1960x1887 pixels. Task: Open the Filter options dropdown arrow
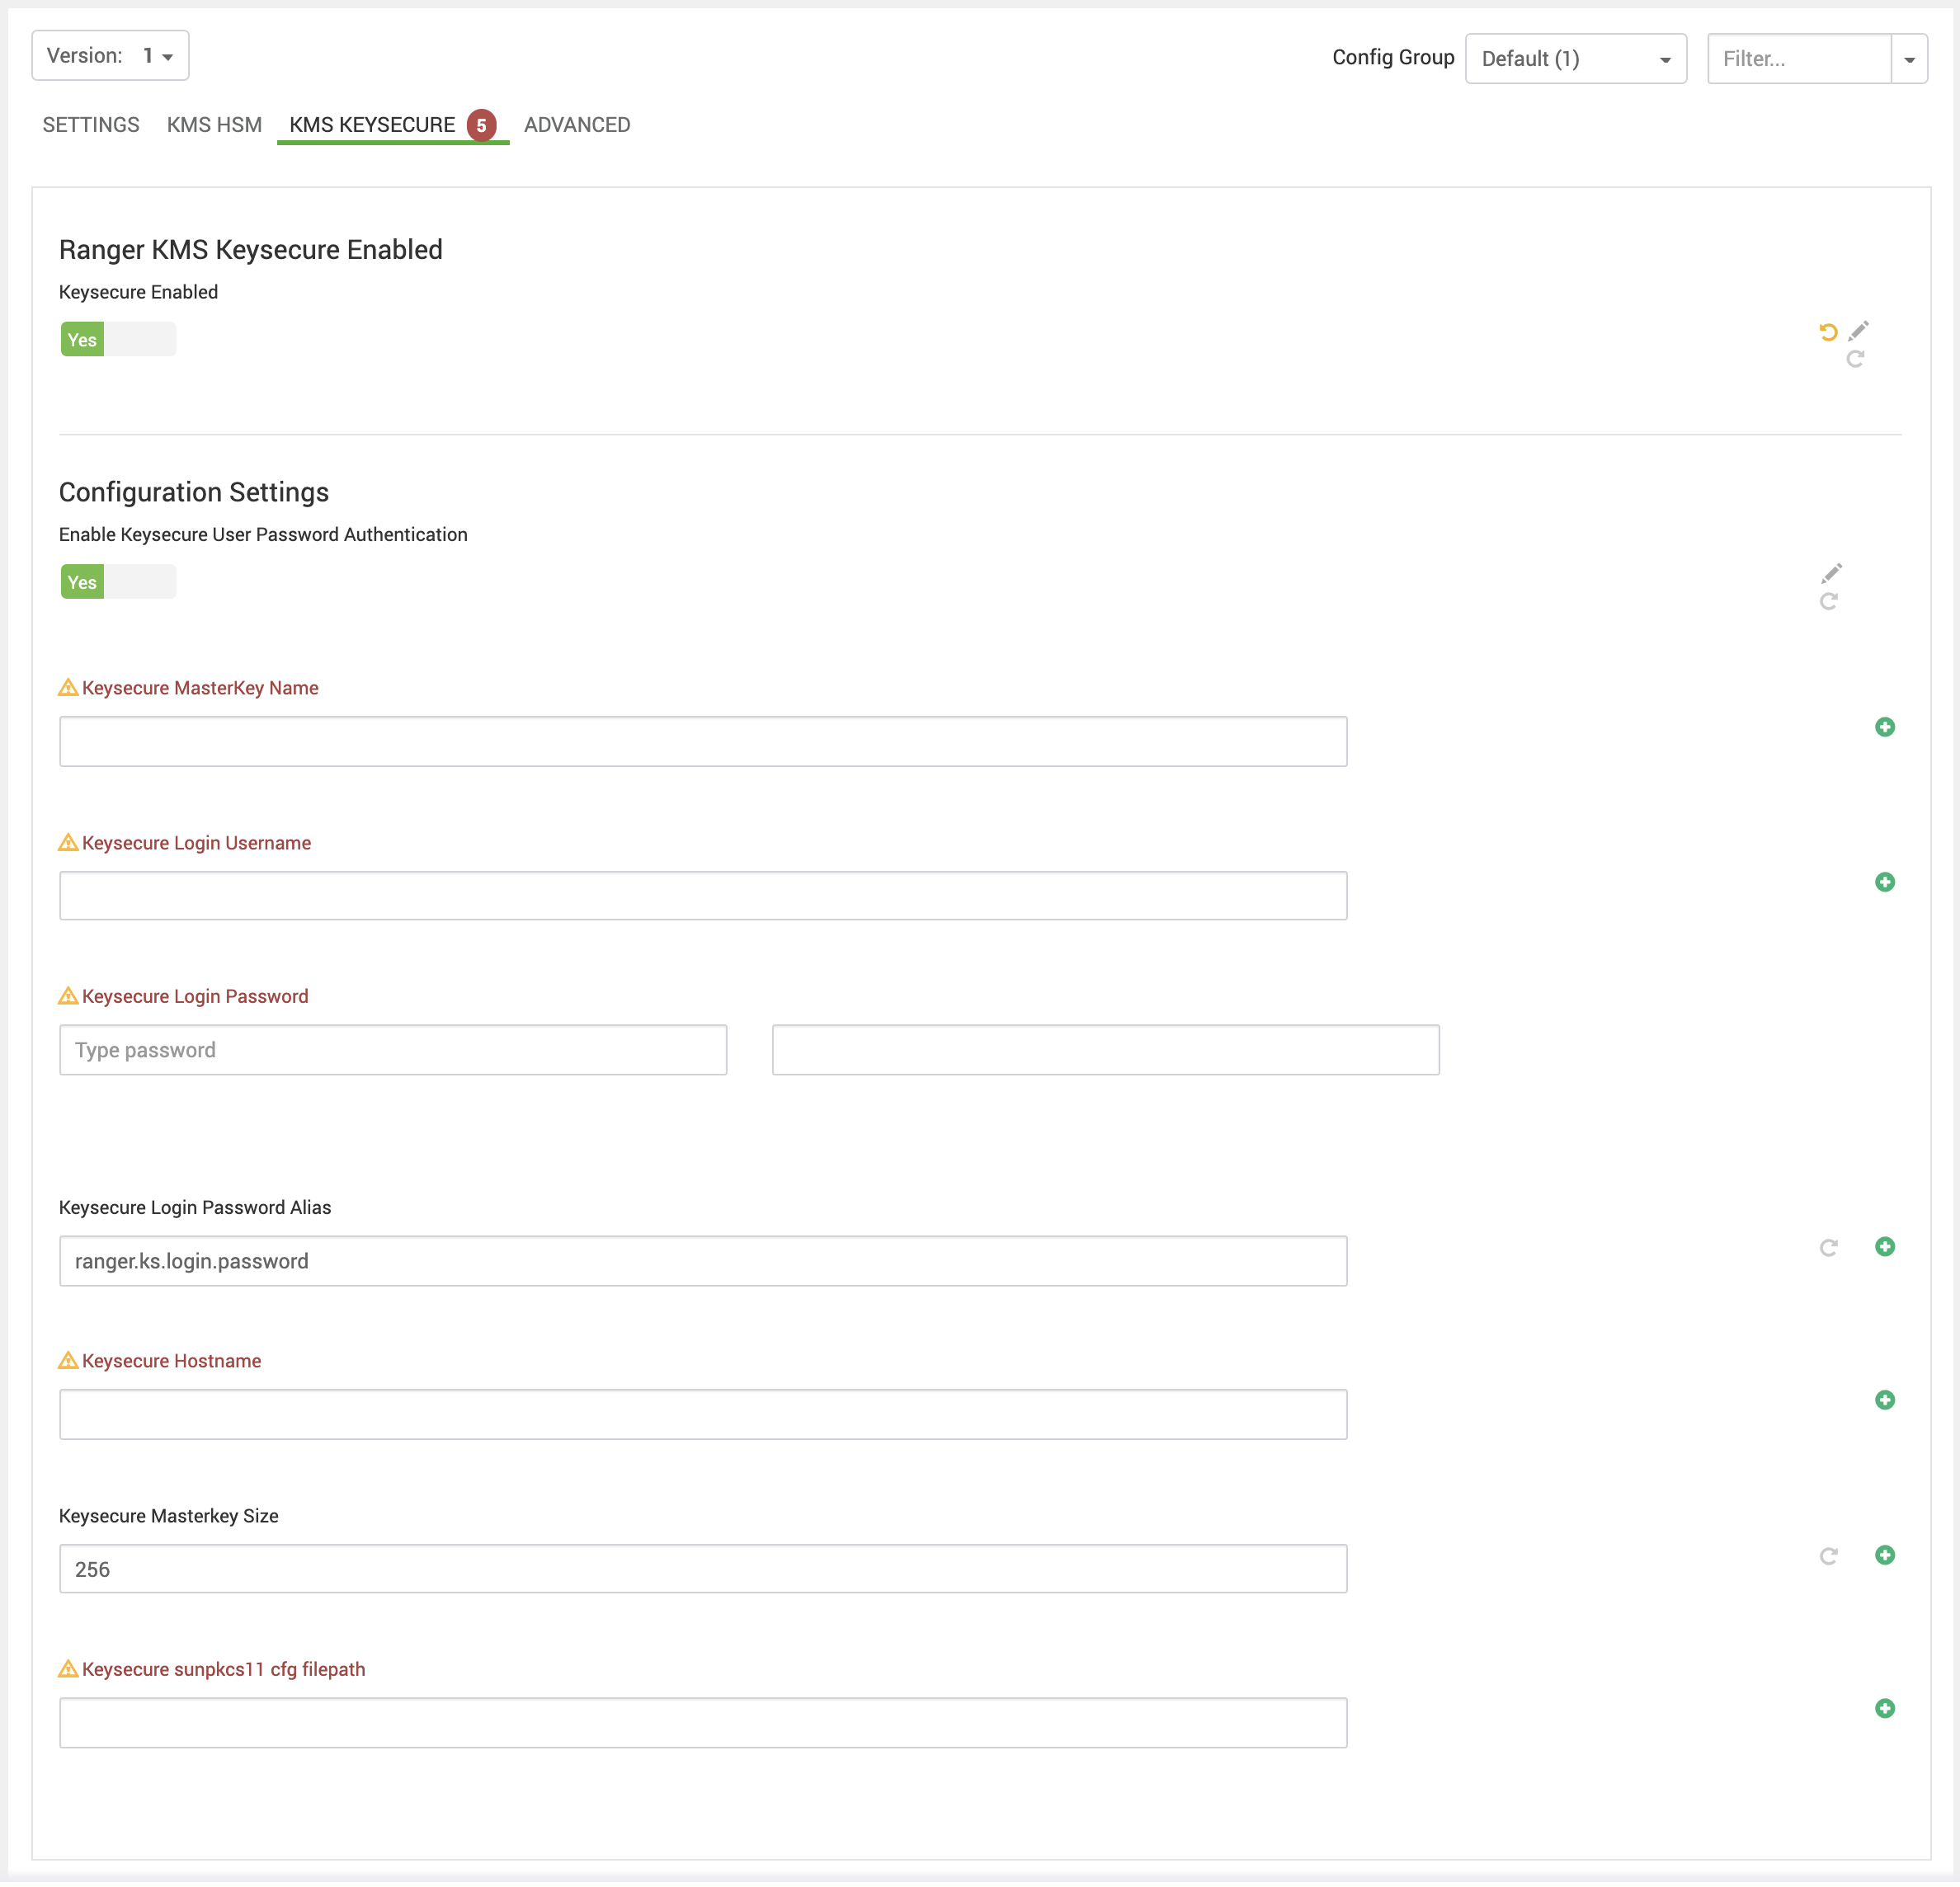[1909, 60]
